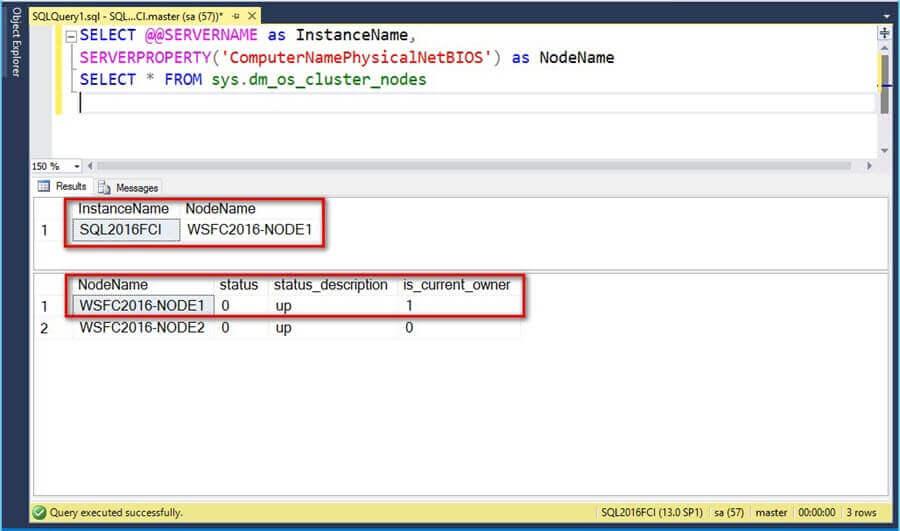Collapse the SELECT statement outline block
This screenshot has width=900, height=531.
click(71, 36)
